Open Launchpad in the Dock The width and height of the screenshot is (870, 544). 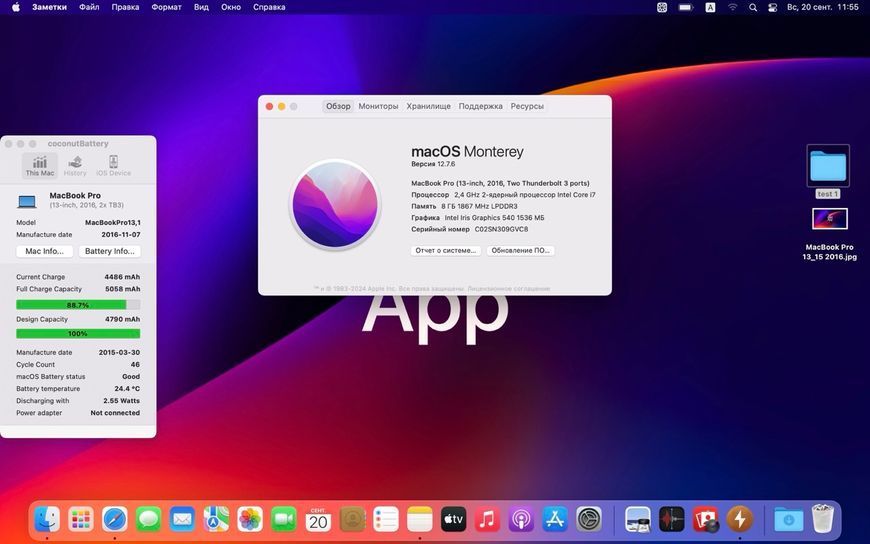(x=81, y=520)
